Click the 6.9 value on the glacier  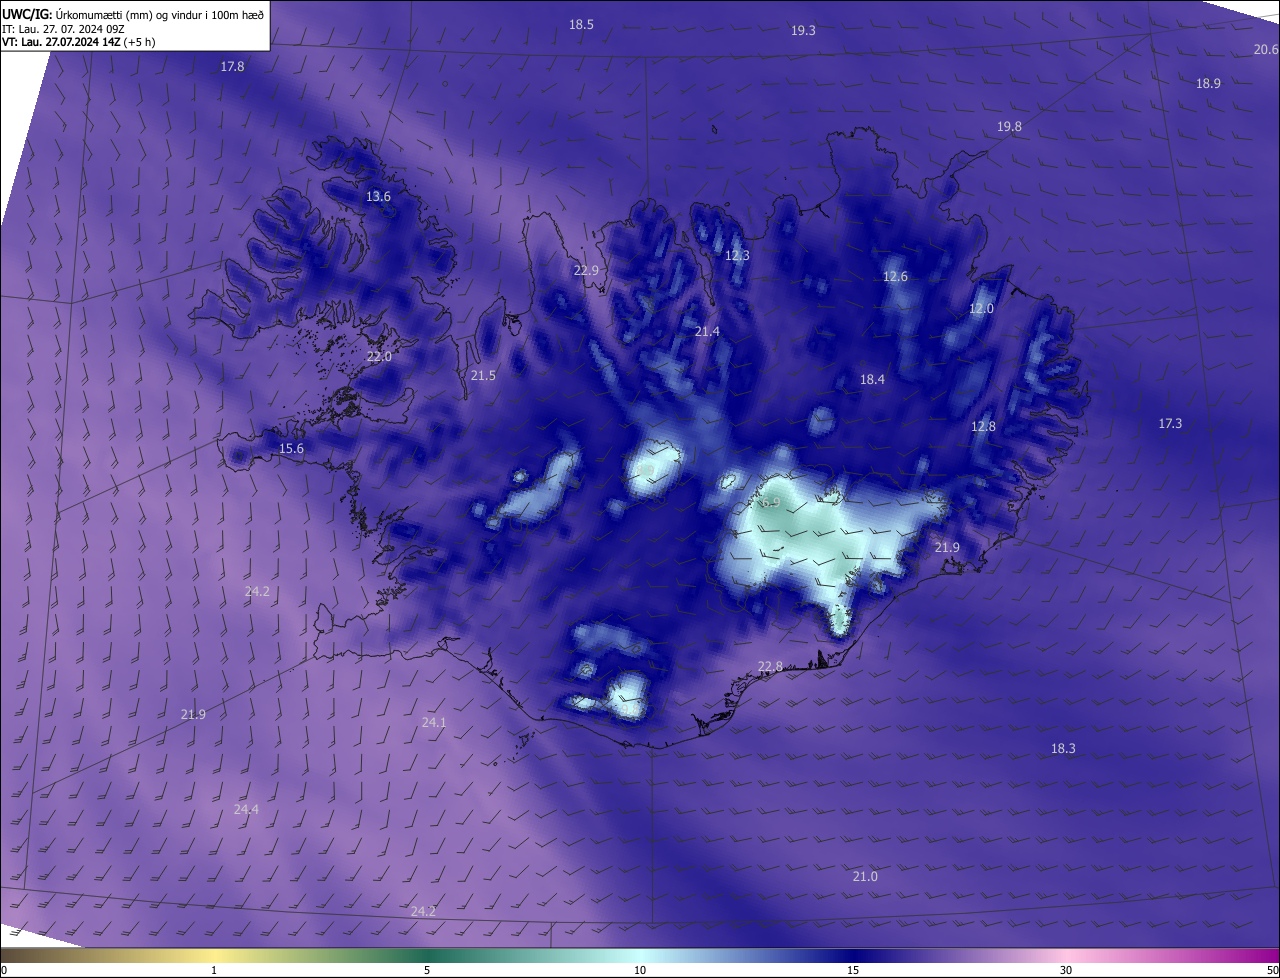tap(770, 503)
